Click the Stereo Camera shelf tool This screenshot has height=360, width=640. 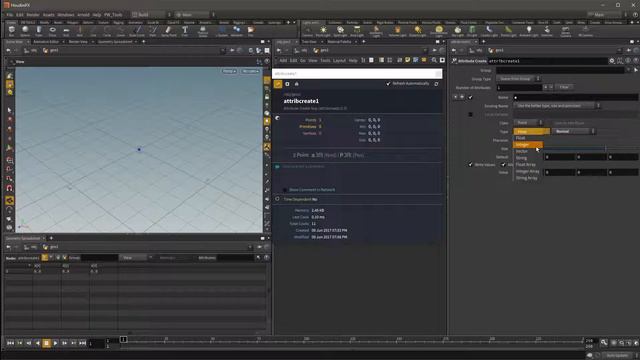tap(565, 31)
